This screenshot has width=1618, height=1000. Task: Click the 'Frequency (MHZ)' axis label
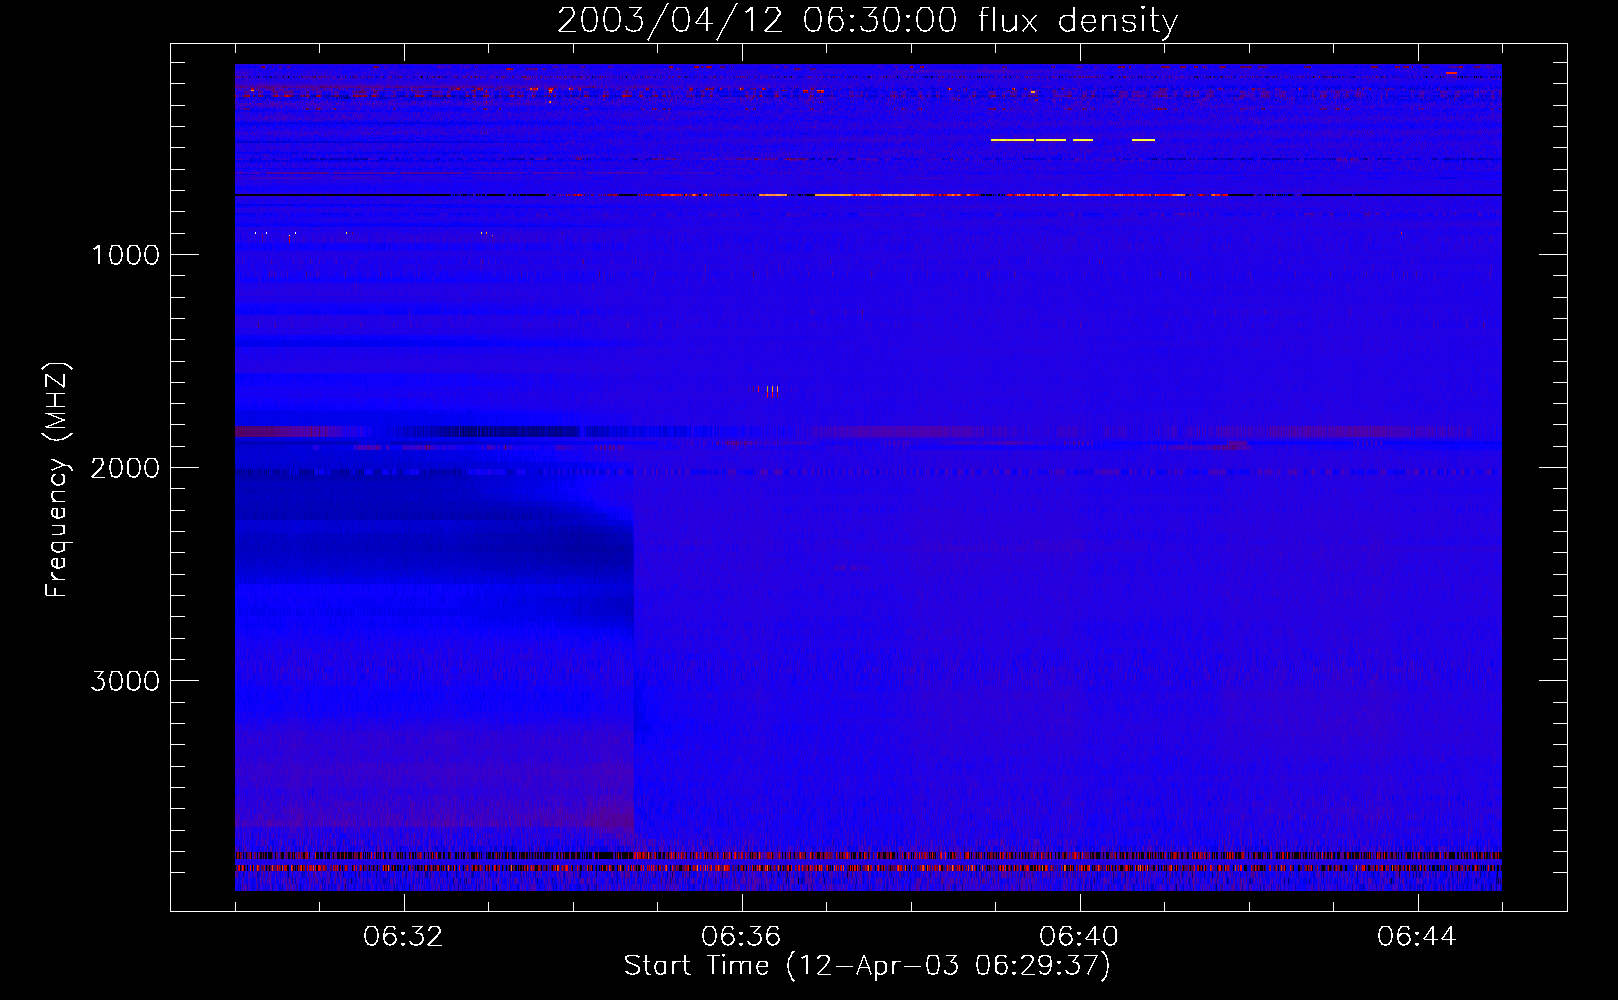pyautogui.click(x=57, y=480)
